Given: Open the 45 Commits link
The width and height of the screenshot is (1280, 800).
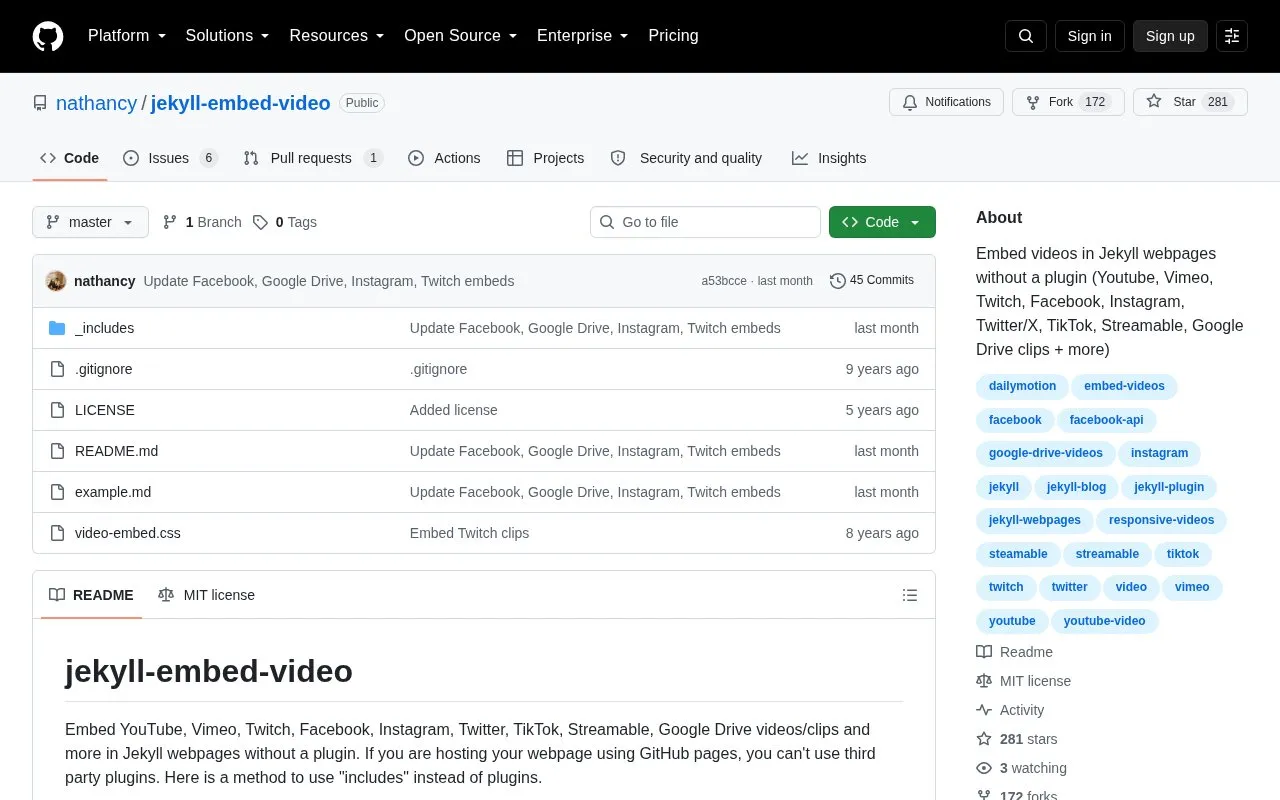Looking at the screenshot, I should (x=872, y=281).
